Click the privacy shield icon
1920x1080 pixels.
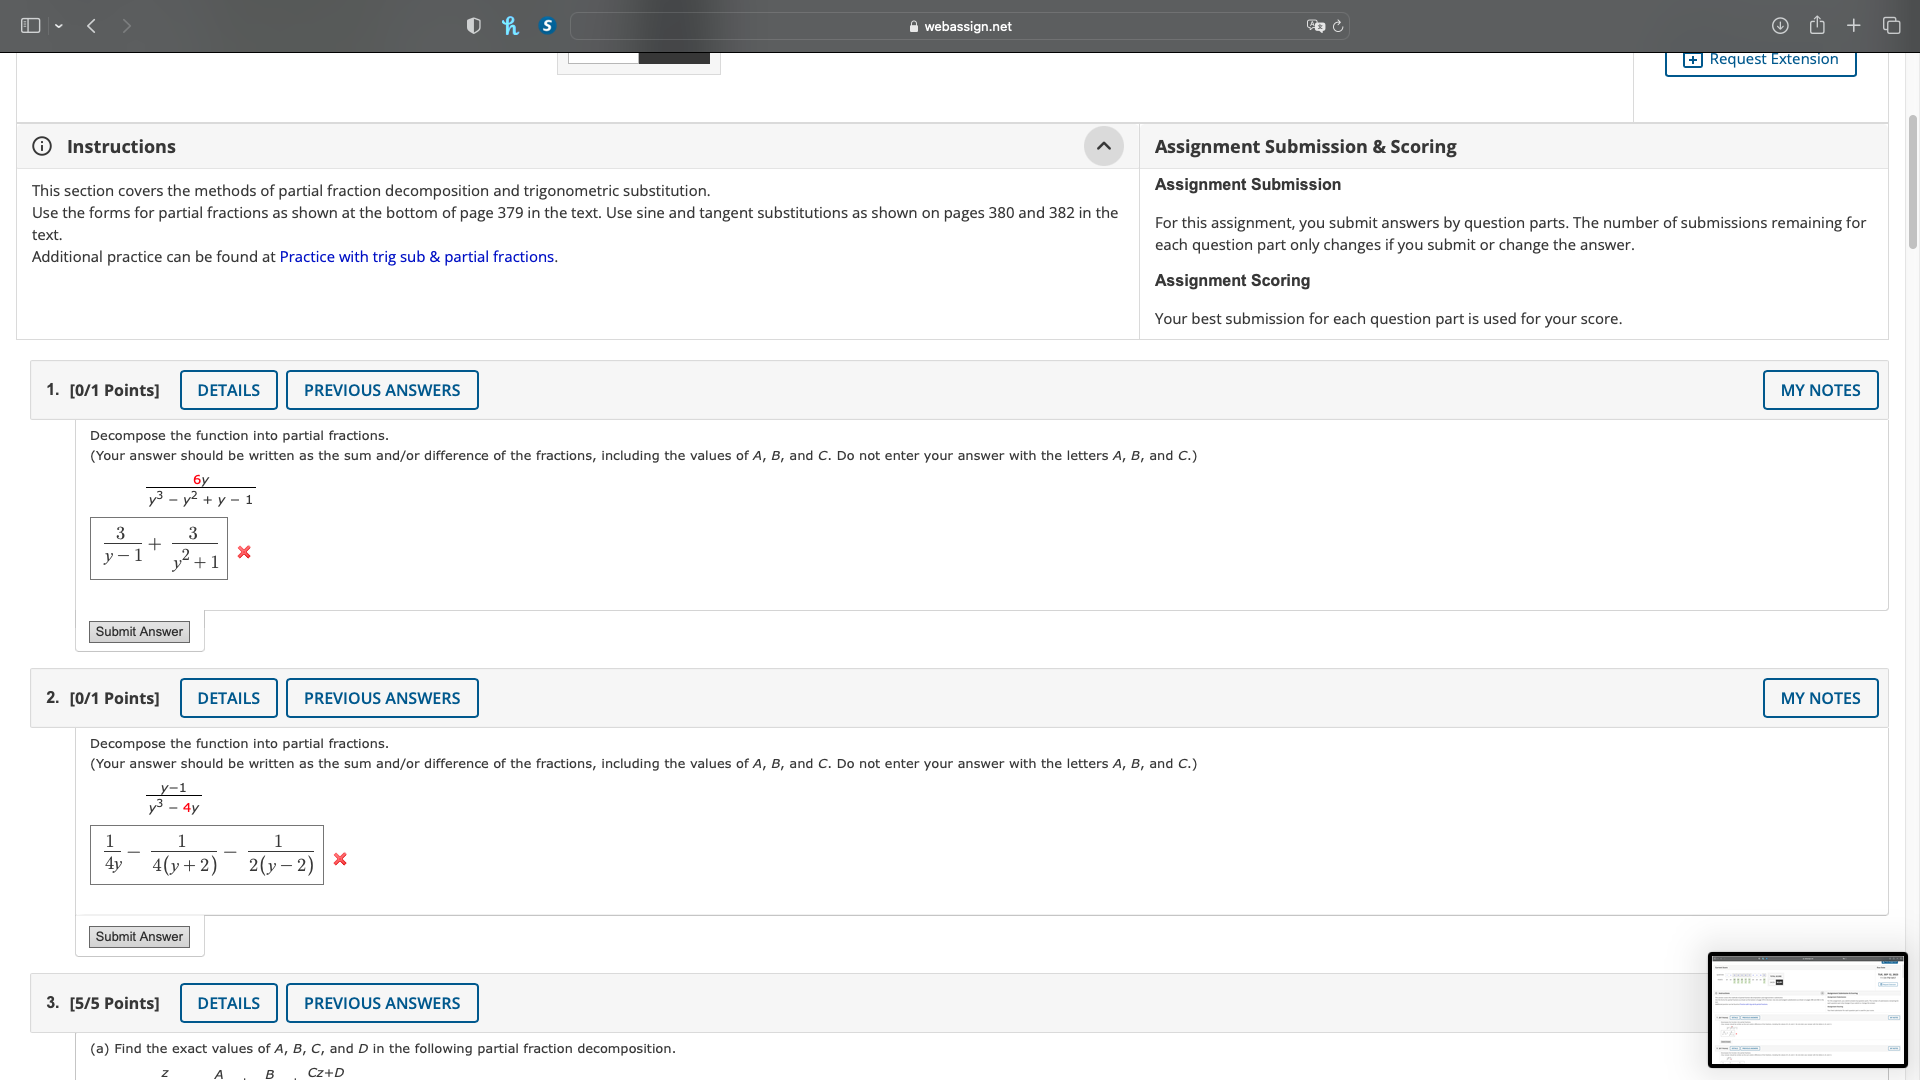pos(474,26)
